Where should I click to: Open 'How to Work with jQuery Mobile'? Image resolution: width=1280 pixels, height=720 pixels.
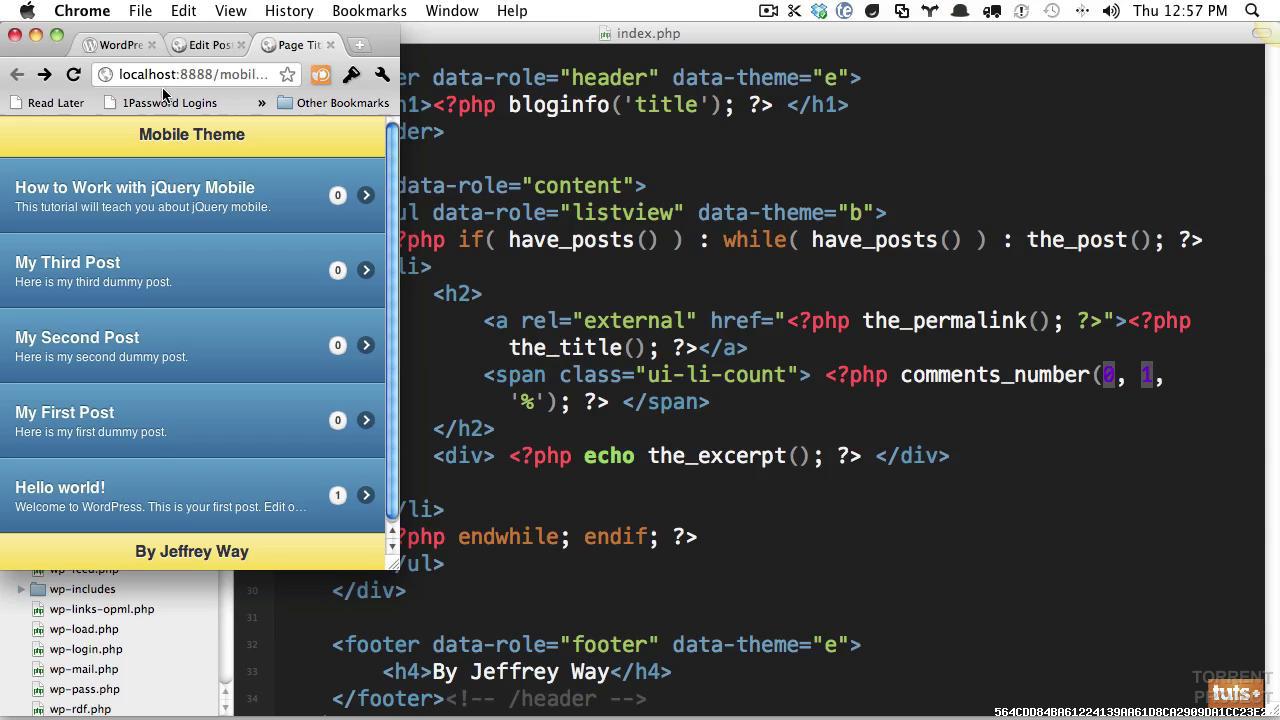135,187
